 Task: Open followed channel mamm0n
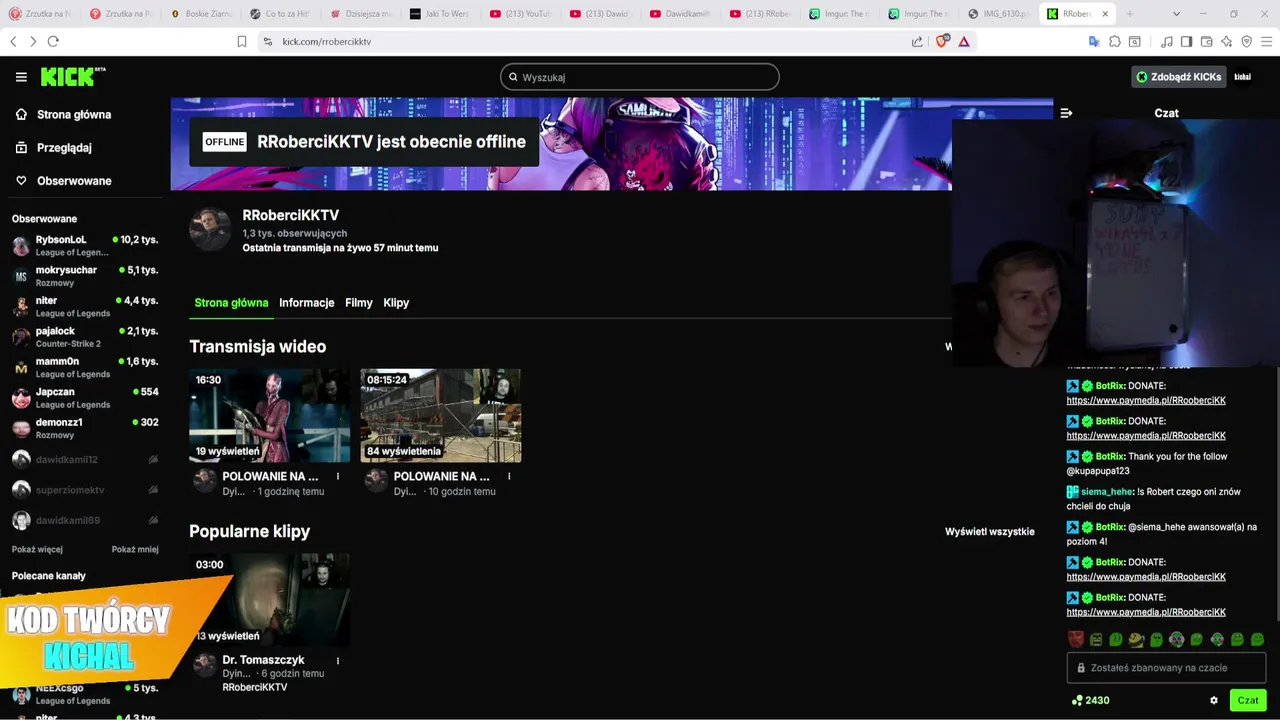85,367
